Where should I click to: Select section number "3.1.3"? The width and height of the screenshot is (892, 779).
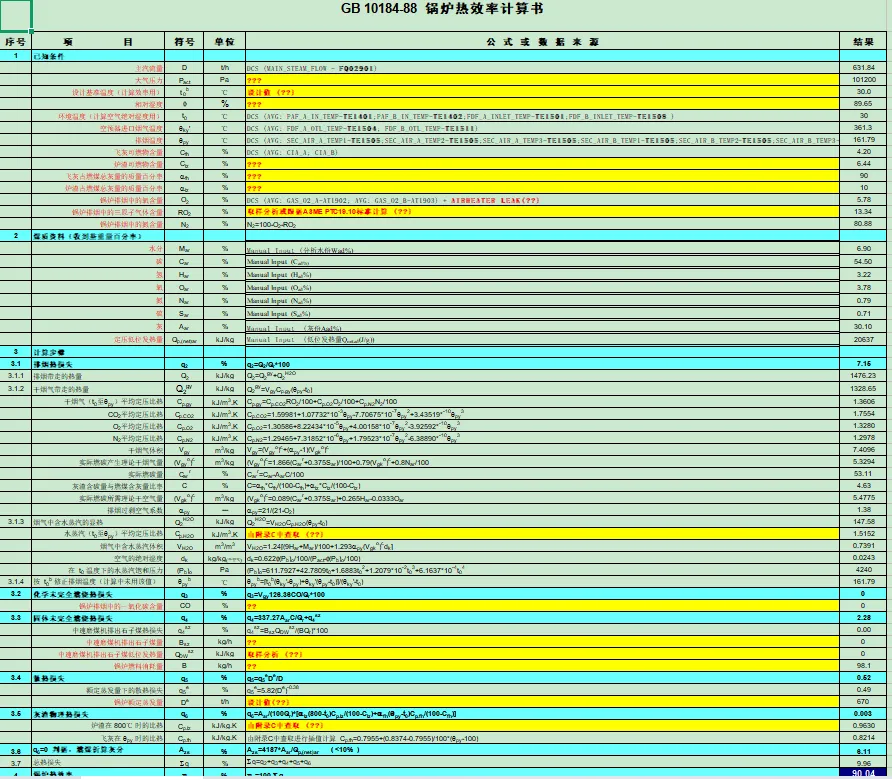pyautogui.click(x=15, y=521)
